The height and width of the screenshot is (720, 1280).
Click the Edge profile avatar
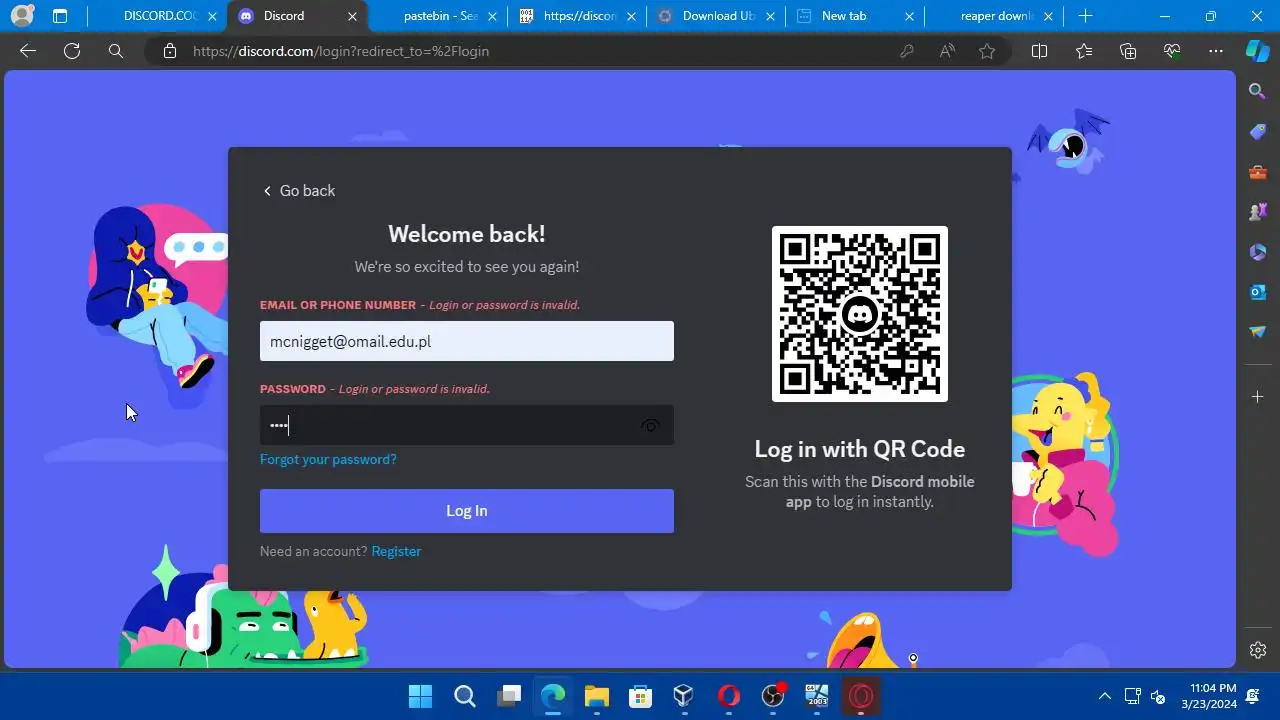click(x=21, y=16)
